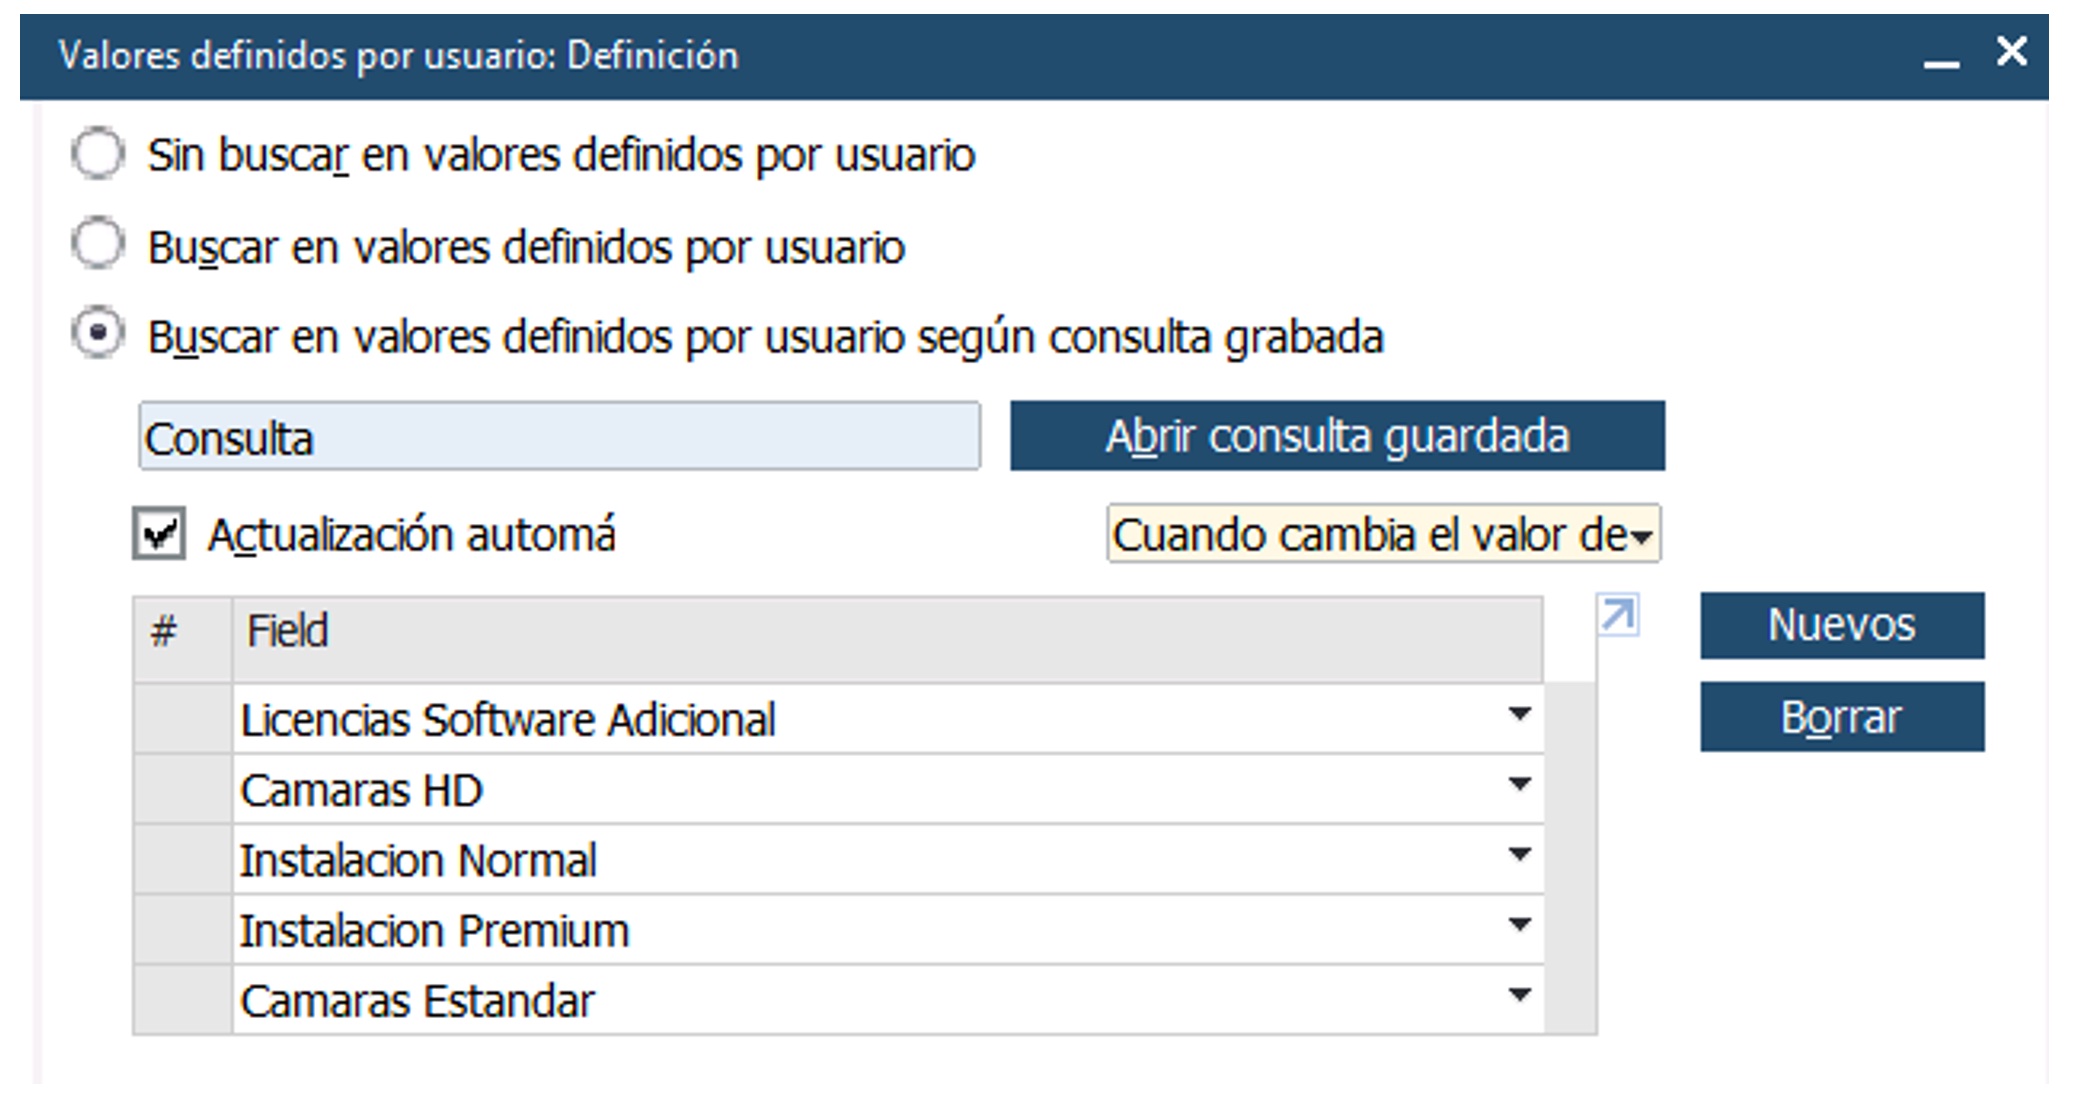Click the Abrir consulta guardada button

tap(1337, 436)
